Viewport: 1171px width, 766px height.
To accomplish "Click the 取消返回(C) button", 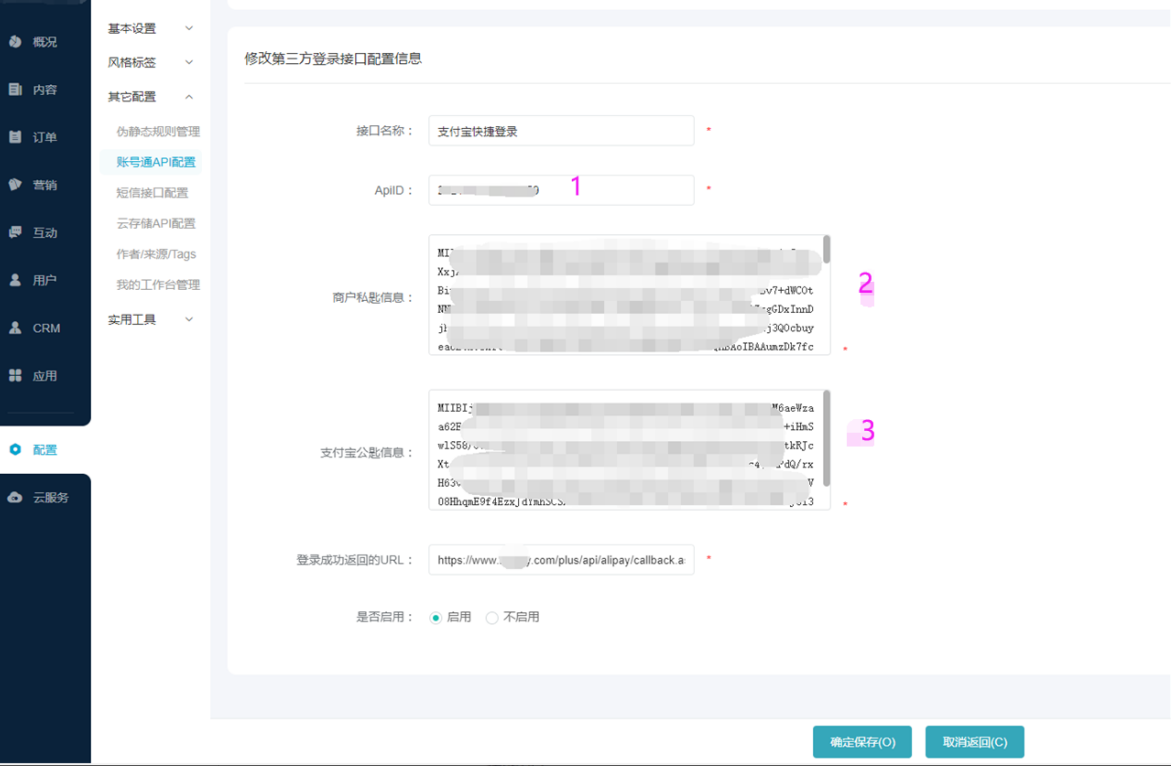I will point(974,742).
